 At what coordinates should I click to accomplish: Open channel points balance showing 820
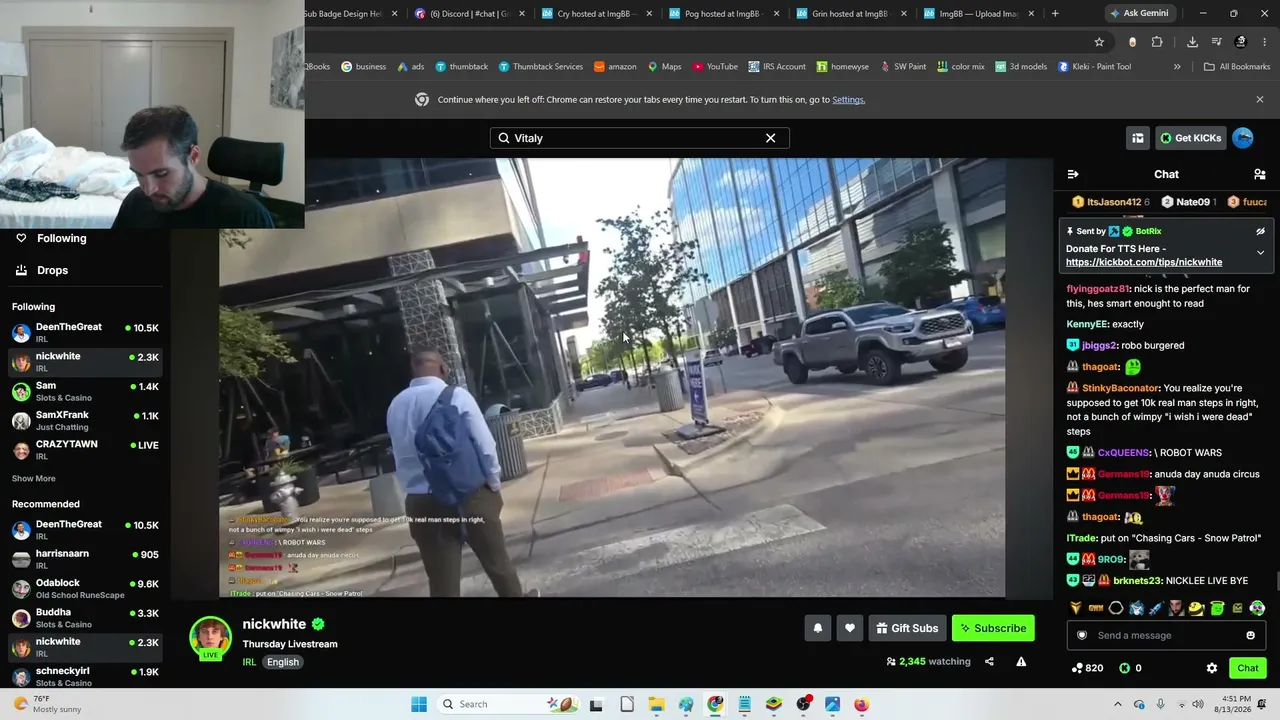pyautogui.click(x=1087, y=668)
